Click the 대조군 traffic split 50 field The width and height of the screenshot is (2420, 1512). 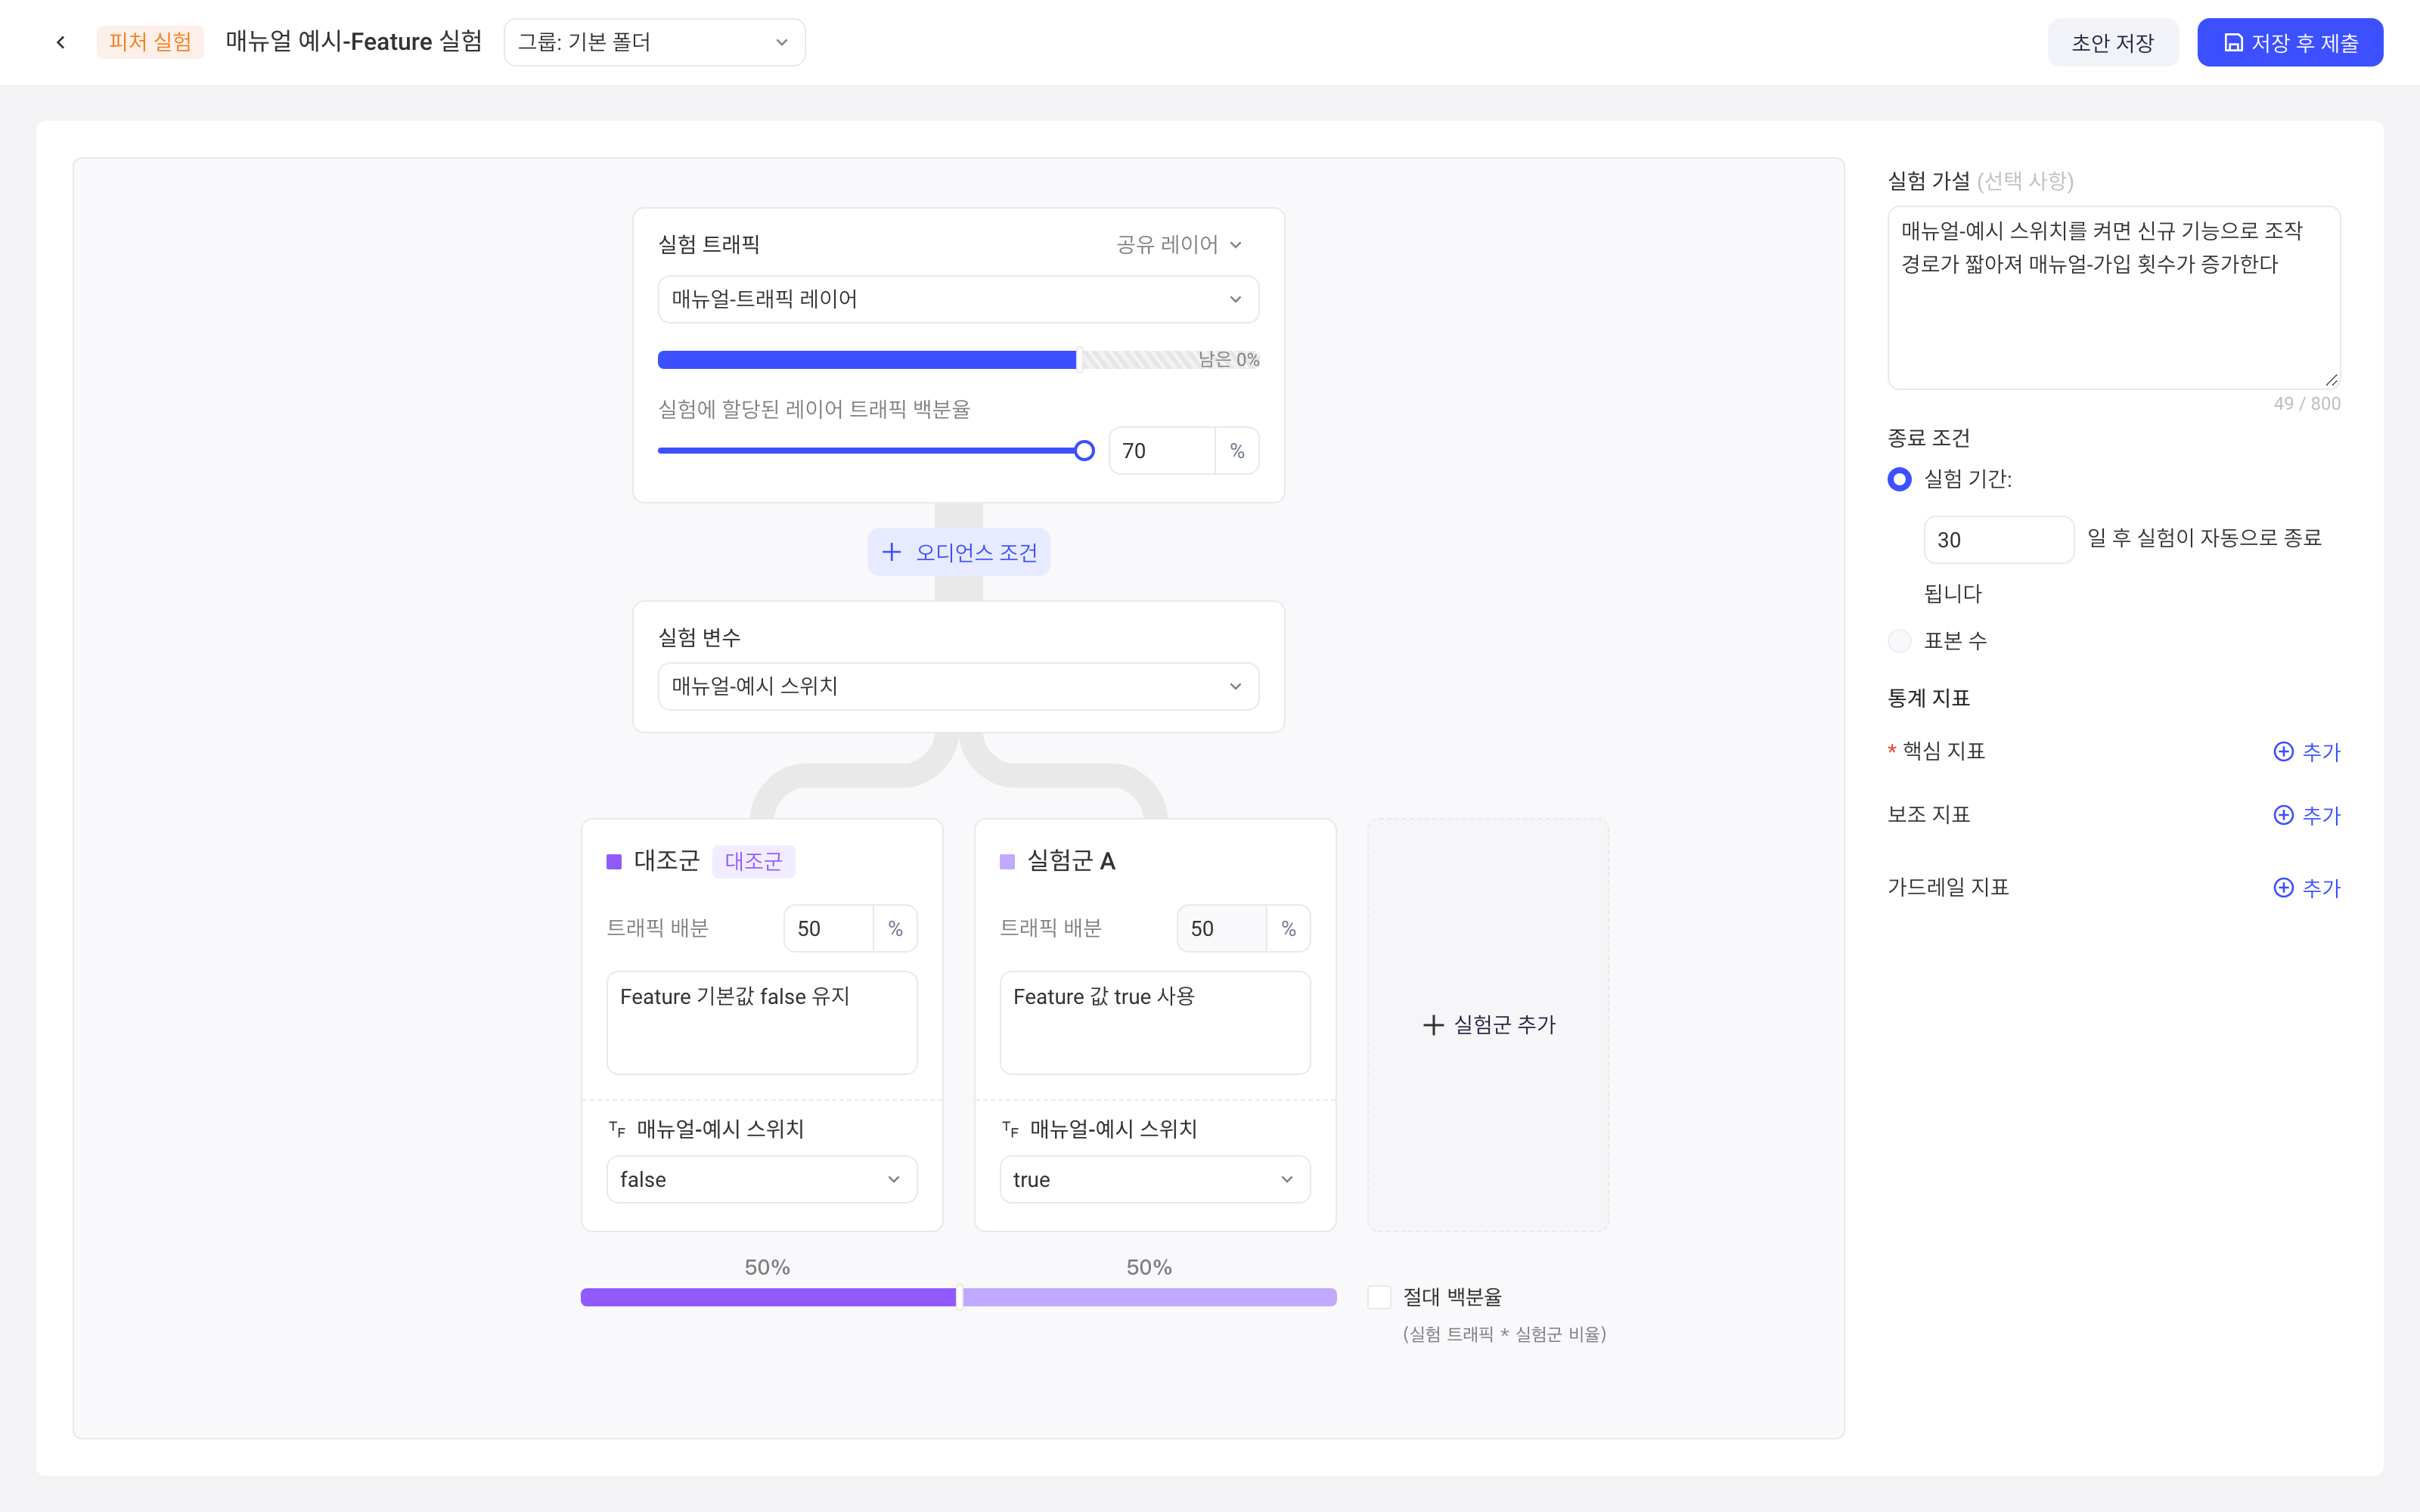point(828,928)
